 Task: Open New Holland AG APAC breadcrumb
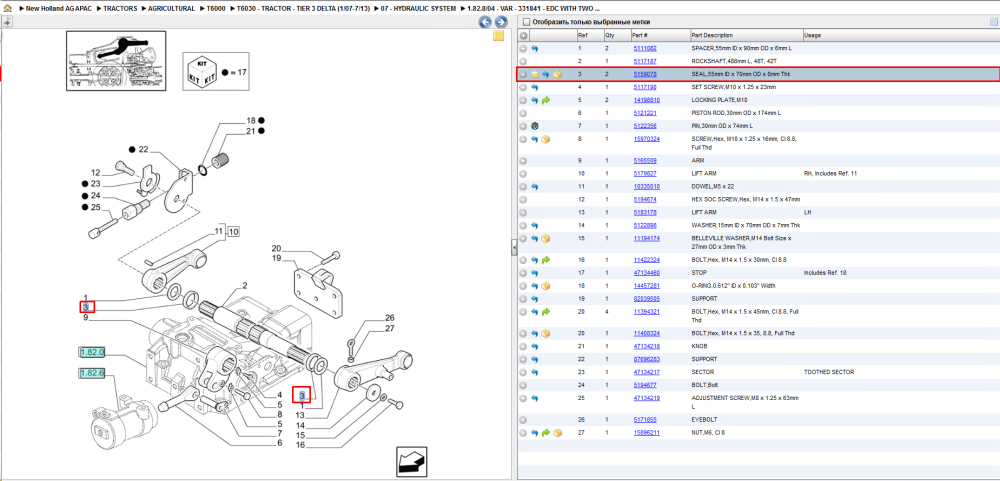click(57, 9)
